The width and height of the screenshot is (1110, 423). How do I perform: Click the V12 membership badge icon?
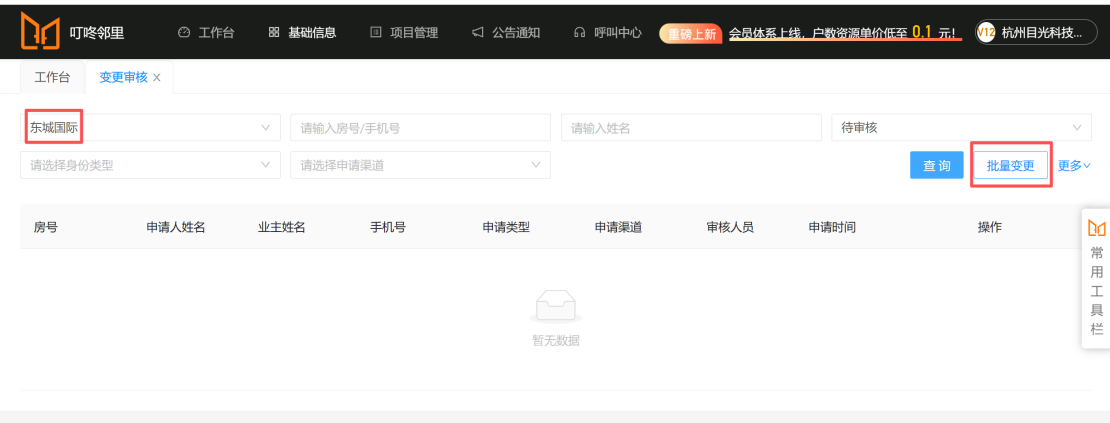(986, 33)
